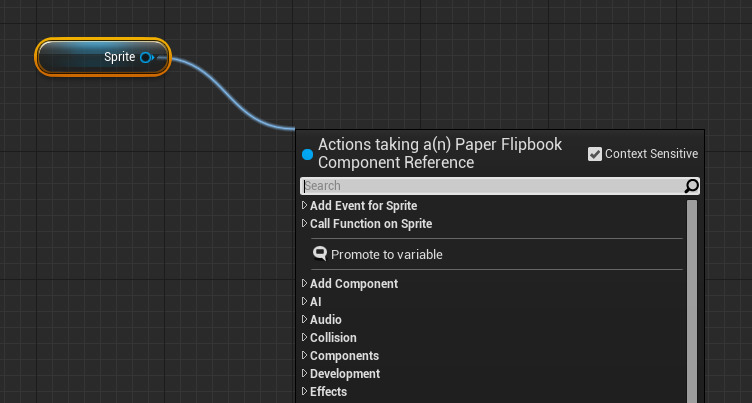Expand the Add Component category
The image size is (752, 403).
[353, 284]
